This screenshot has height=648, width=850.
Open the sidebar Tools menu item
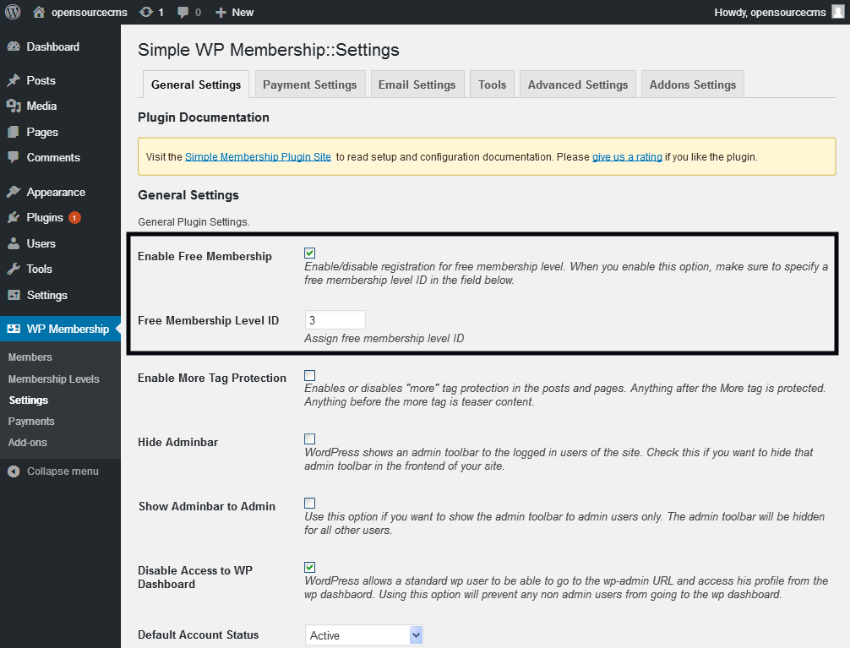[x=40, y=270]
